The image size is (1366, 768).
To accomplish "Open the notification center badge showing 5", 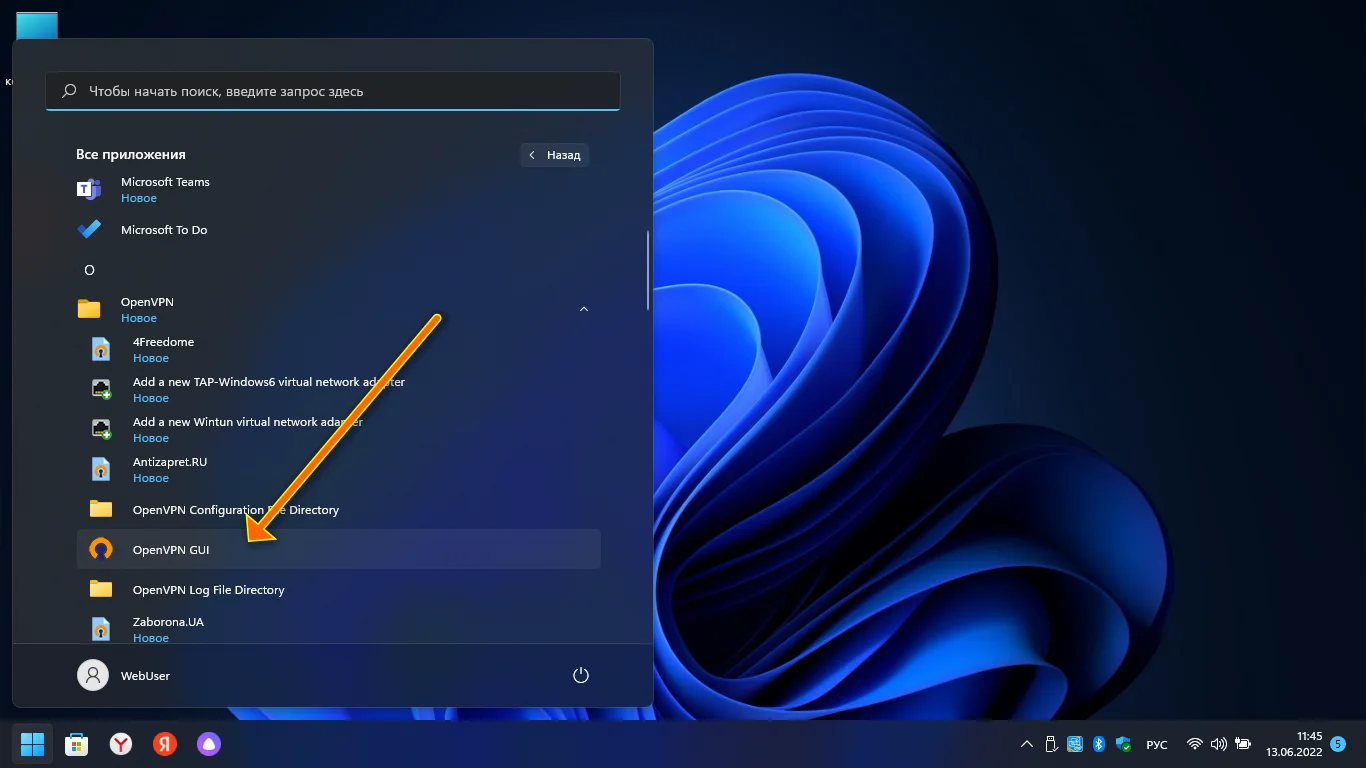I will point(1338,744).
